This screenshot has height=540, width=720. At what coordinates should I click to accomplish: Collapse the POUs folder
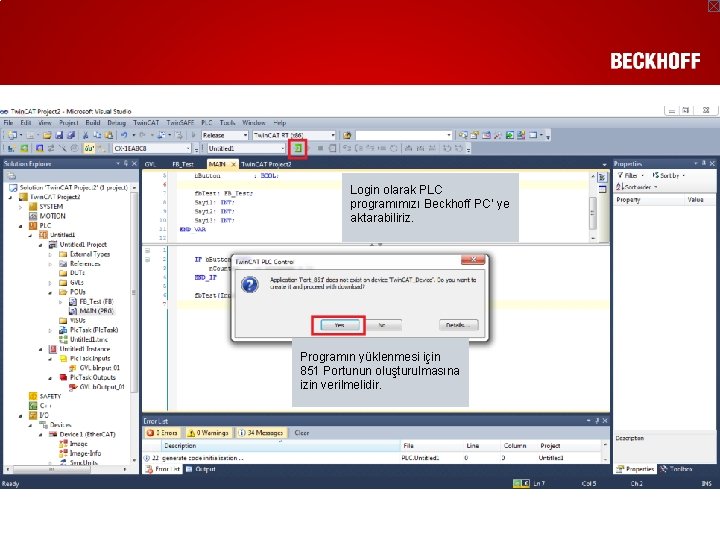coord(50,292)
